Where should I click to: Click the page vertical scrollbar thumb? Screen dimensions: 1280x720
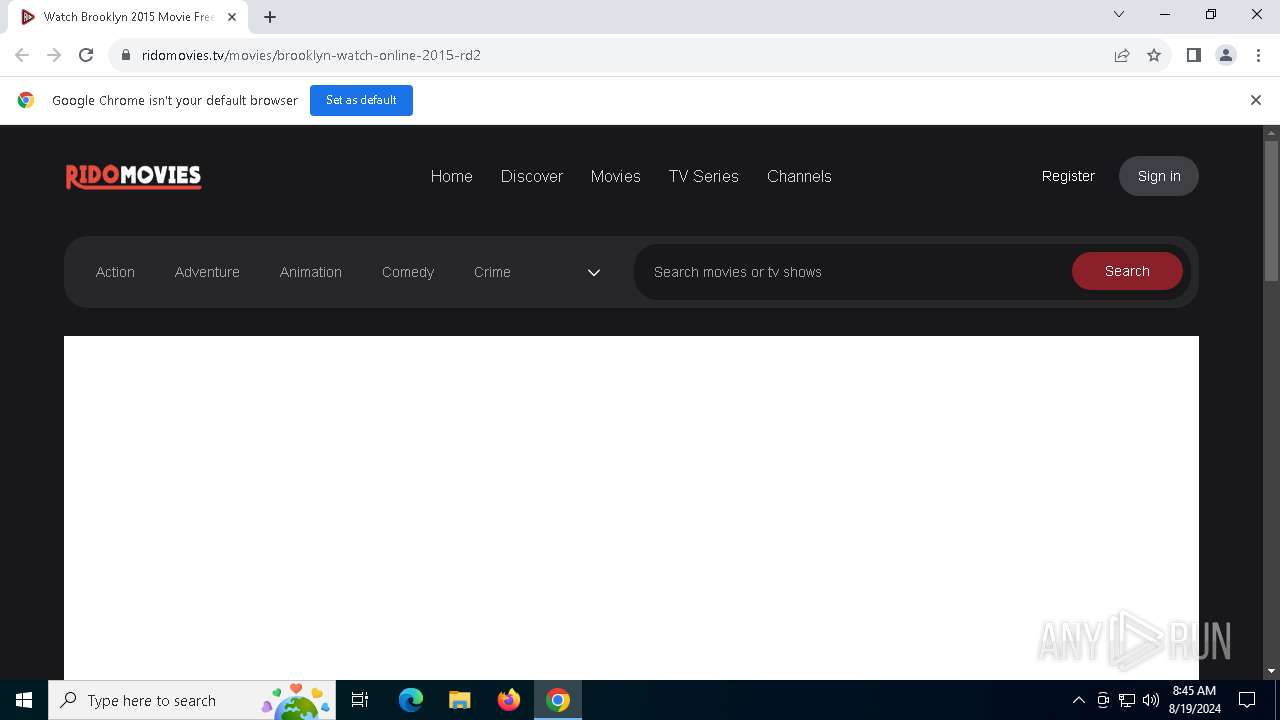point(1272,210)
